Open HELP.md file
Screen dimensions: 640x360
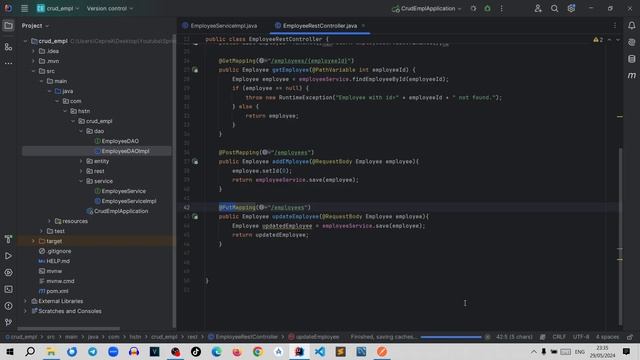(x=54, y=261)
